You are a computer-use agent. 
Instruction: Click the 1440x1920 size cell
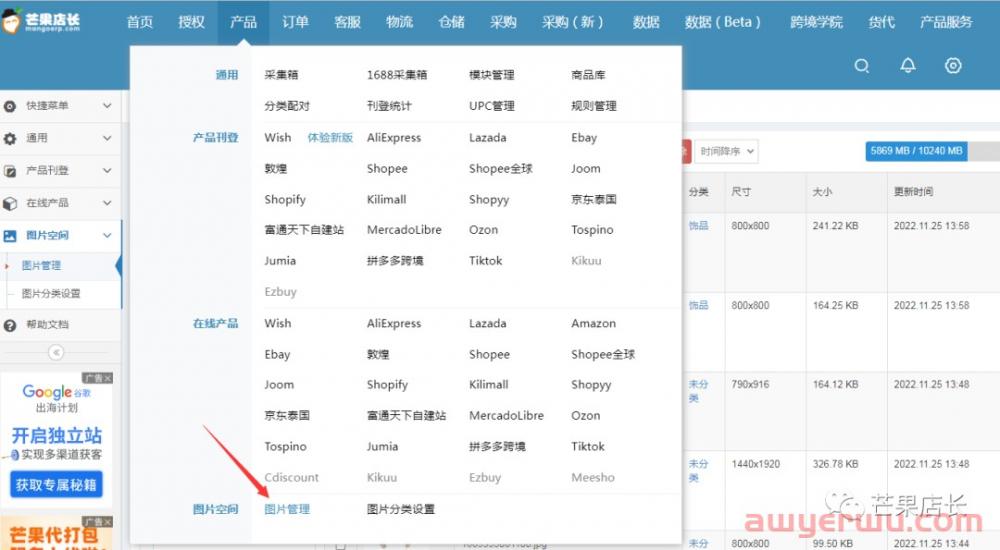click(756, 464)
